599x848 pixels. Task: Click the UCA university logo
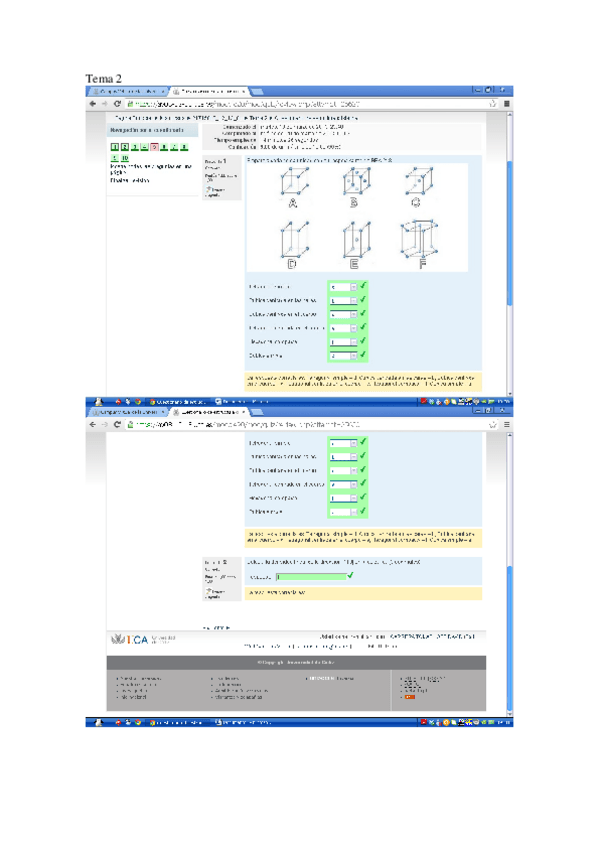[143, 639]
